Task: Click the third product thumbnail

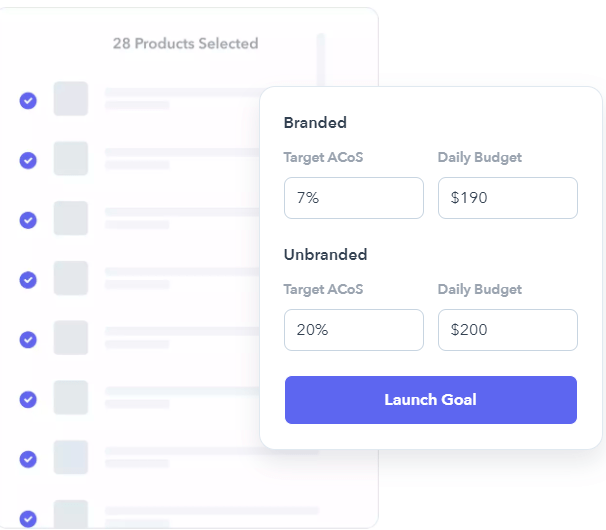Action: pos(71,218)
